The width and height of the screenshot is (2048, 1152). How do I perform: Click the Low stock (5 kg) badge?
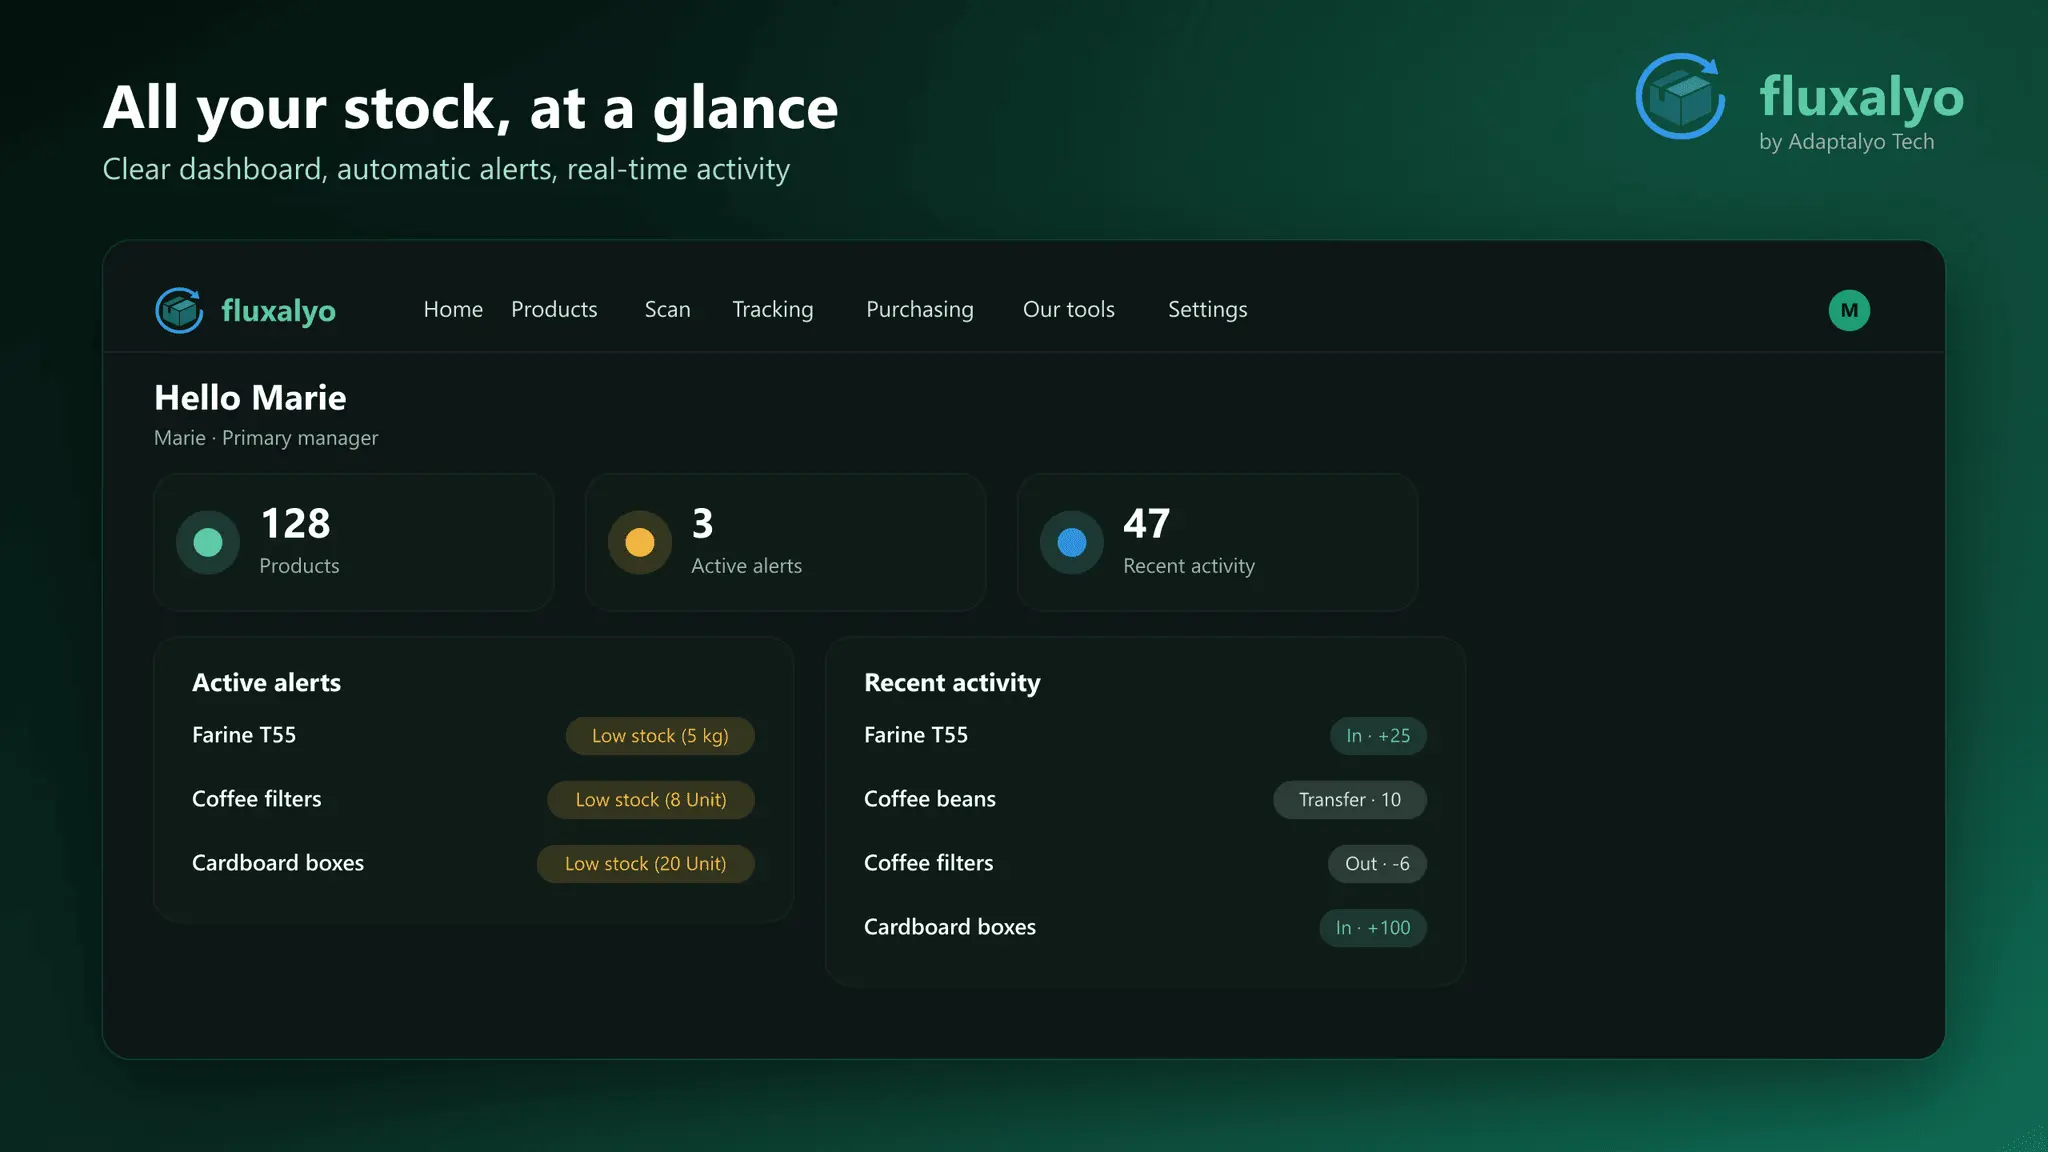[x=660, y=736]
